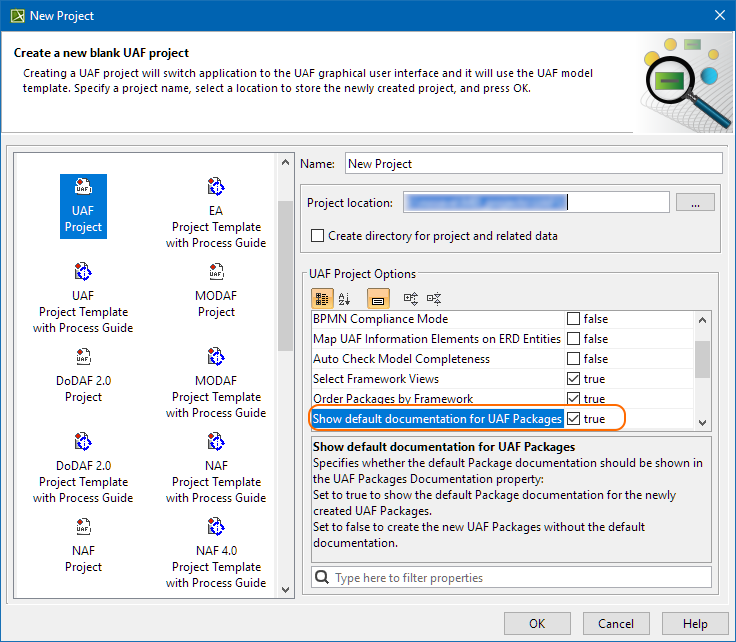Image resolution: width=736 pixels, height=642 pixels.
Task: Pick the DoDAF 2.0 Project template
Action: [x=83, y=357]
